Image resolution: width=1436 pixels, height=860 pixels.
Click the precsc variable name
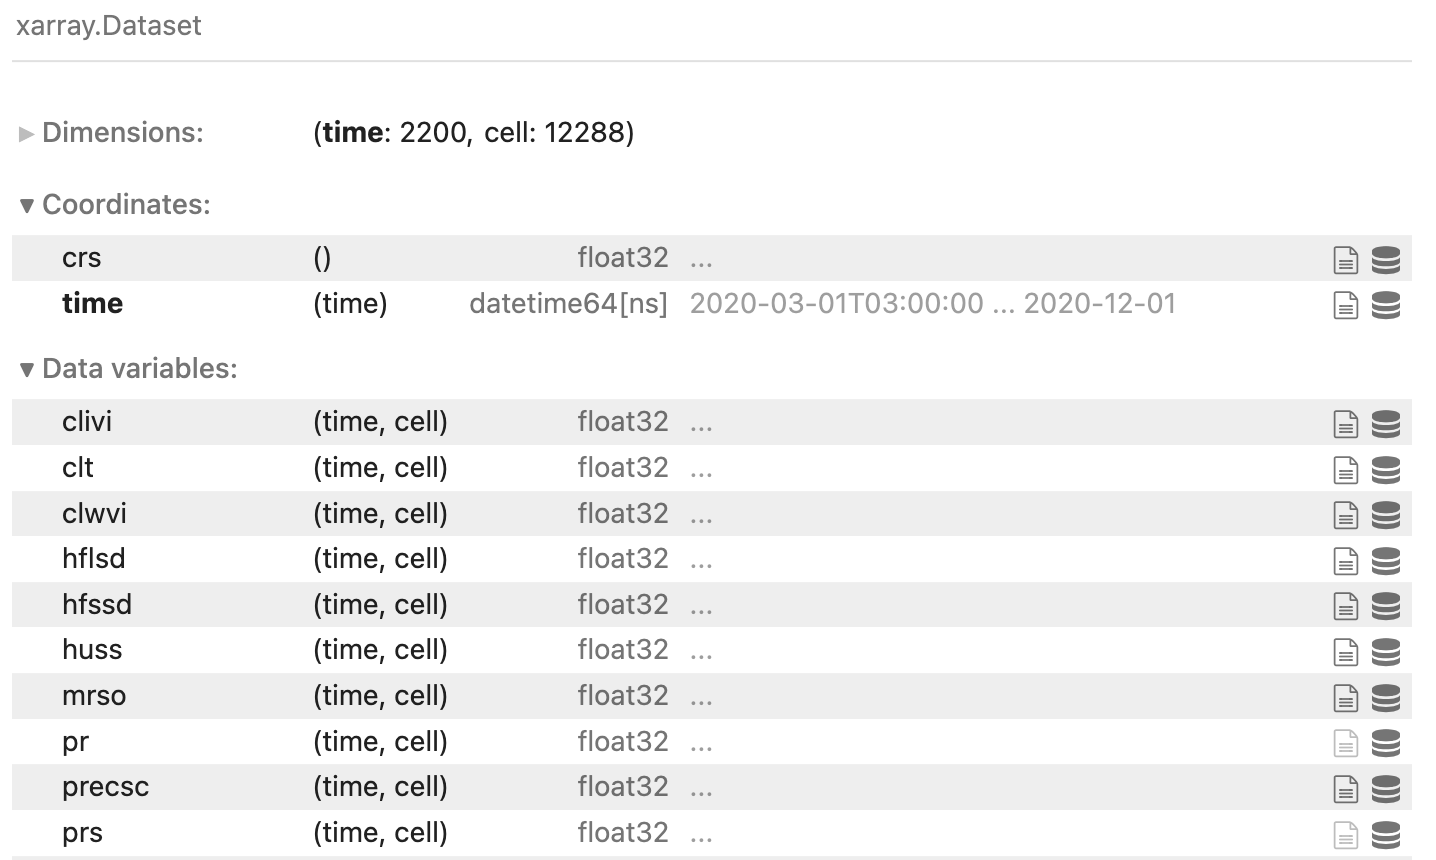(105, 787)
